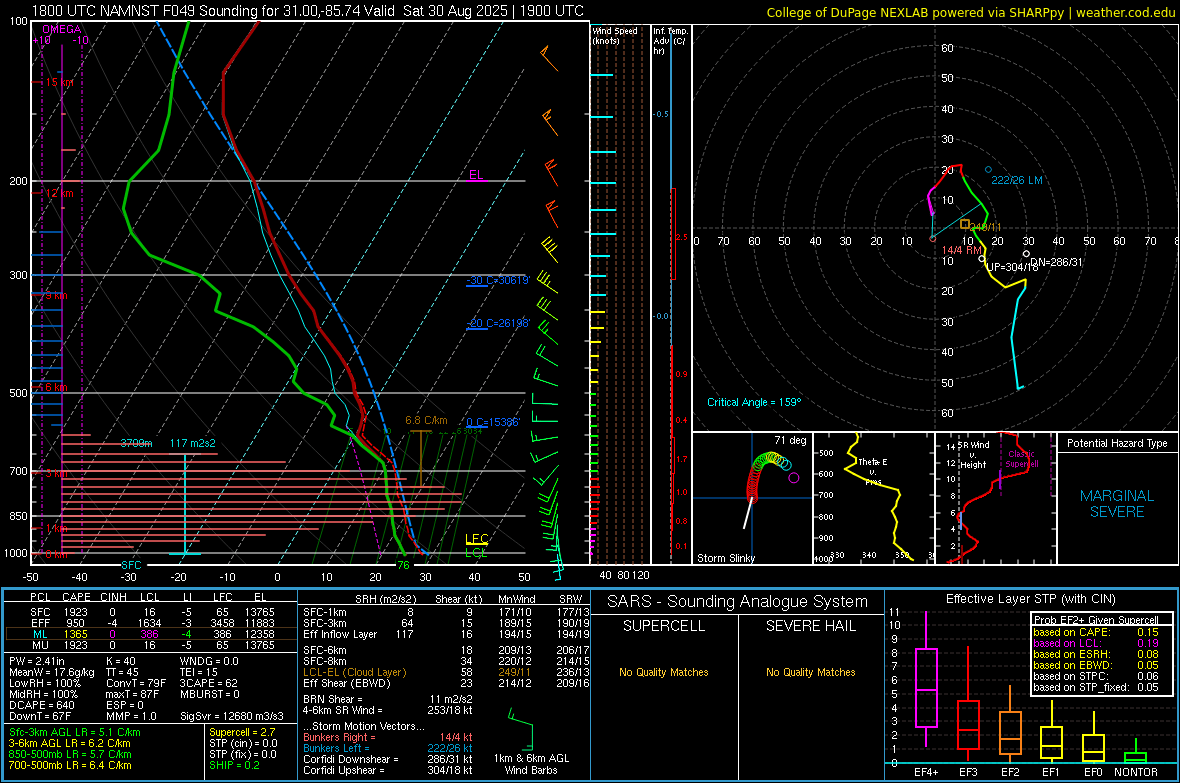Click the 3CAPE = 62 value
Image resolution: width=1180 pixels, height=783 pixels.
point(208,683)
